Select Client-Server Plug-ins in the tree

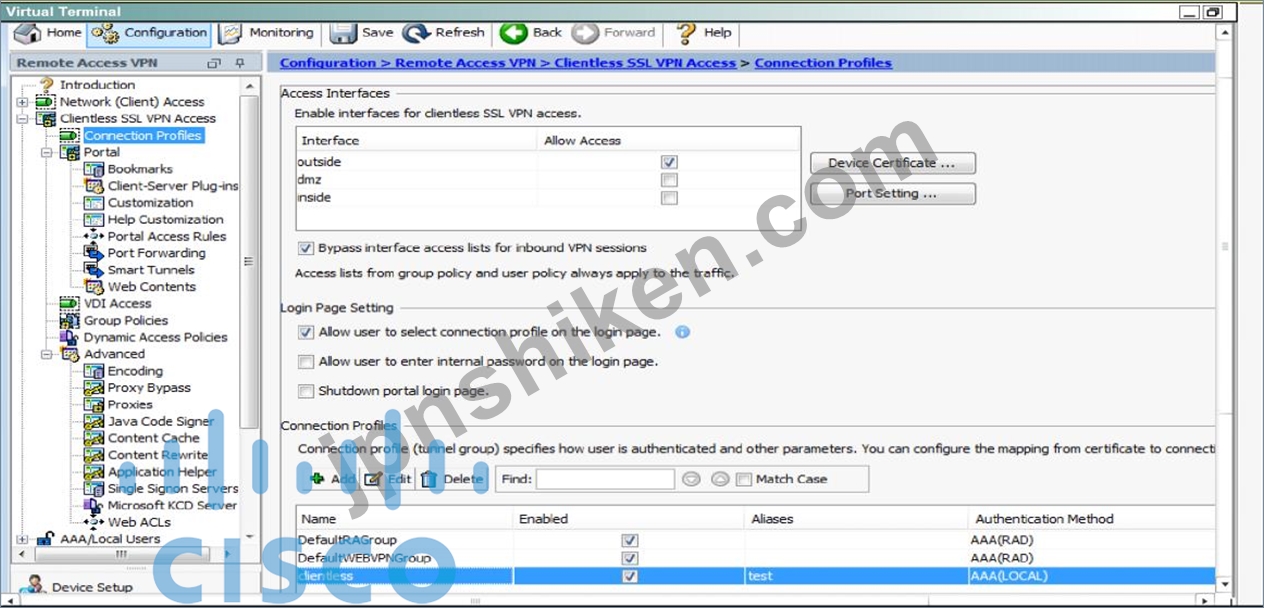click(x=173, y=186)
